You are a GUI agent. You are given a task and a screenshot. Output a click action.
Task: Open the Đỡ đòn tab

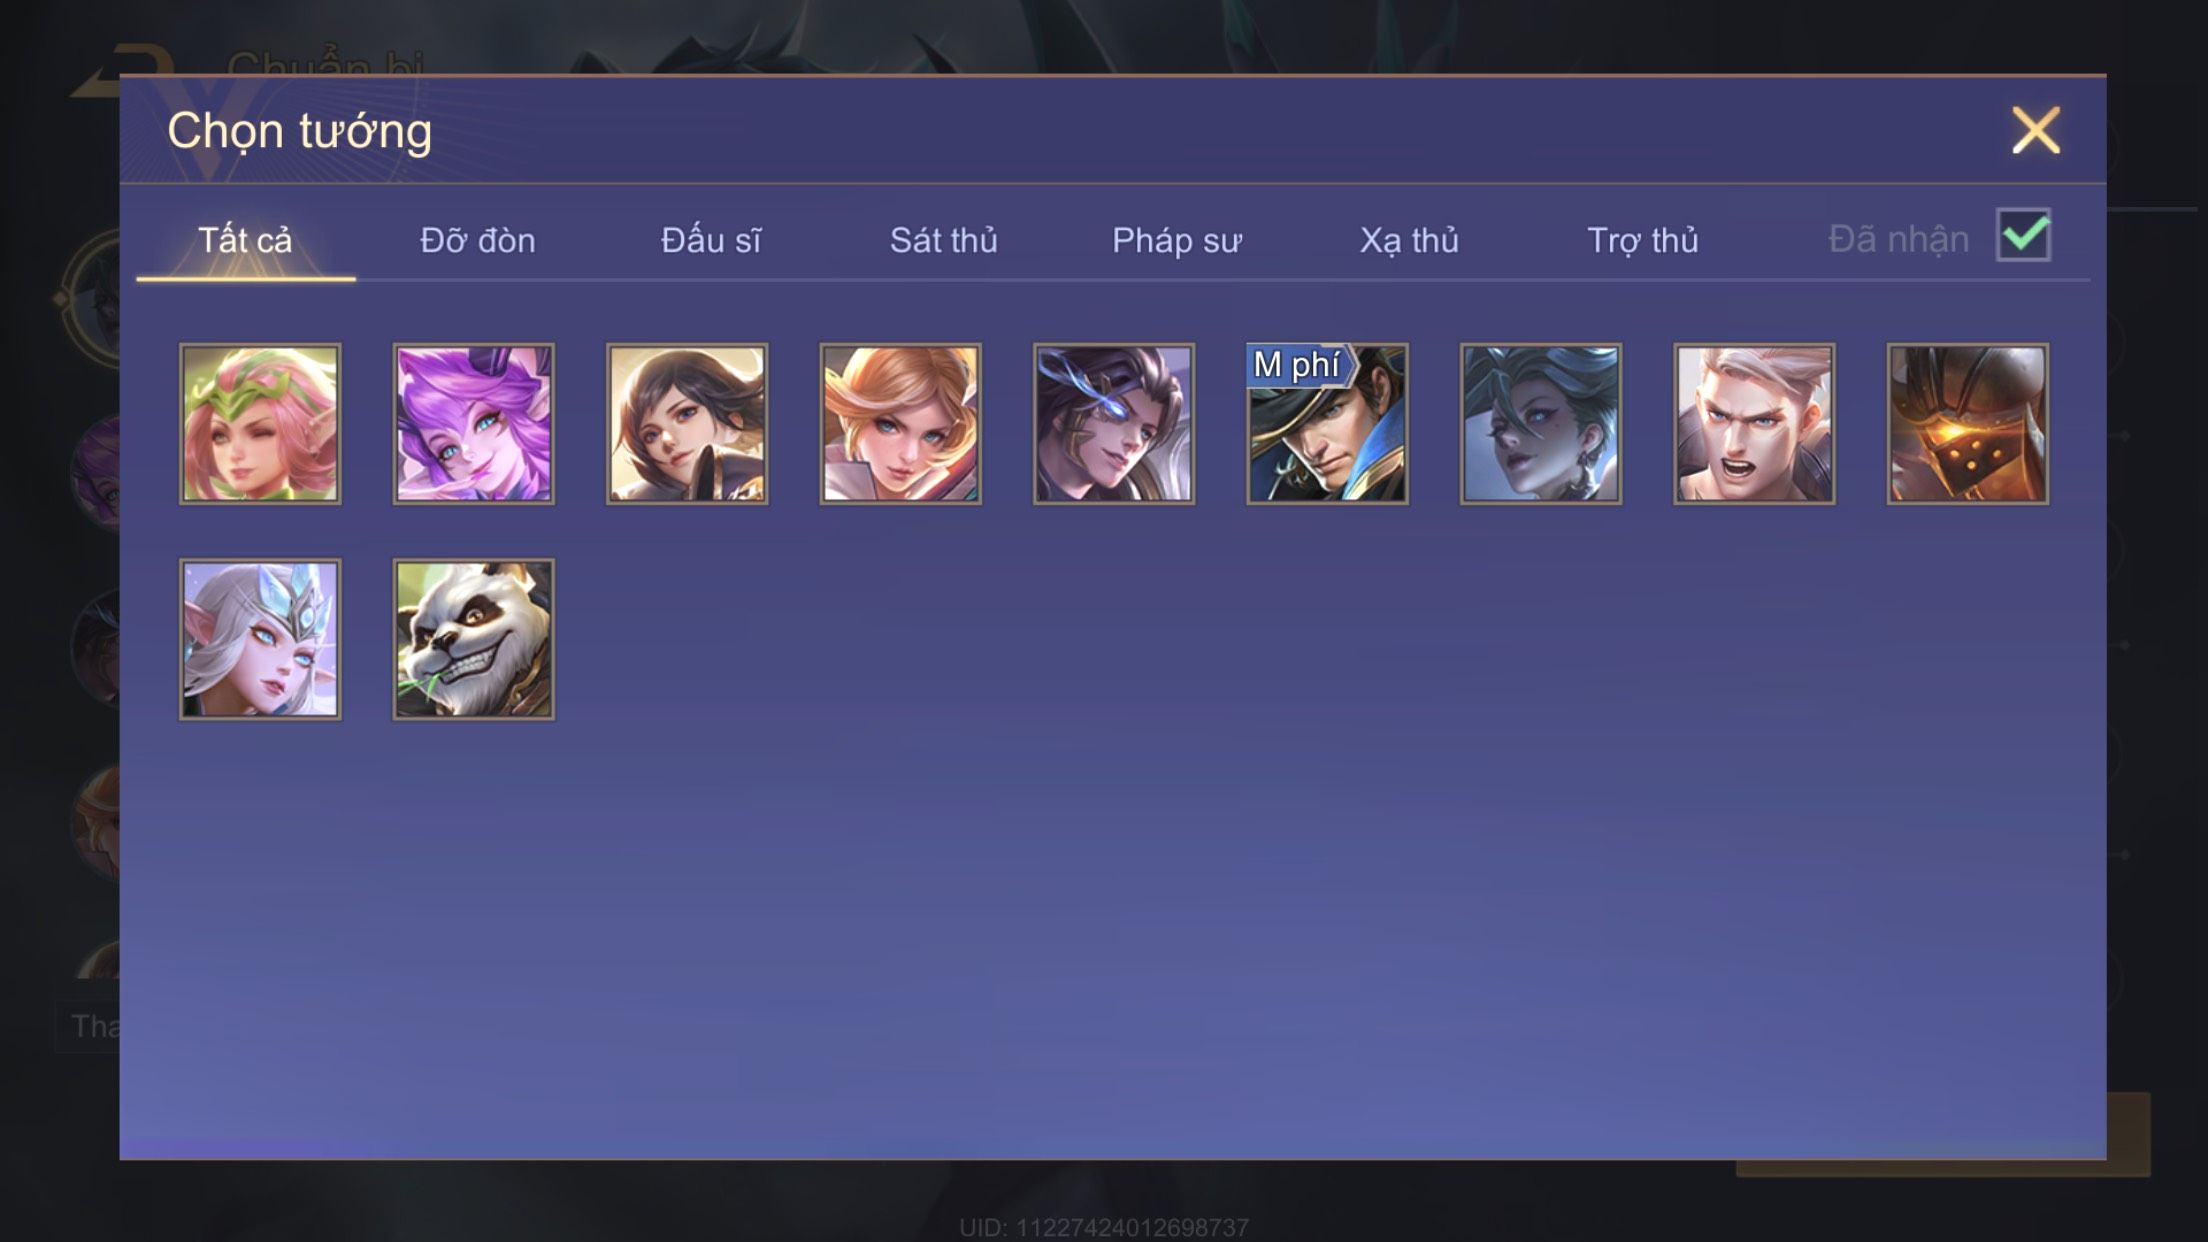pyautogui.click(x=478, y=240)
